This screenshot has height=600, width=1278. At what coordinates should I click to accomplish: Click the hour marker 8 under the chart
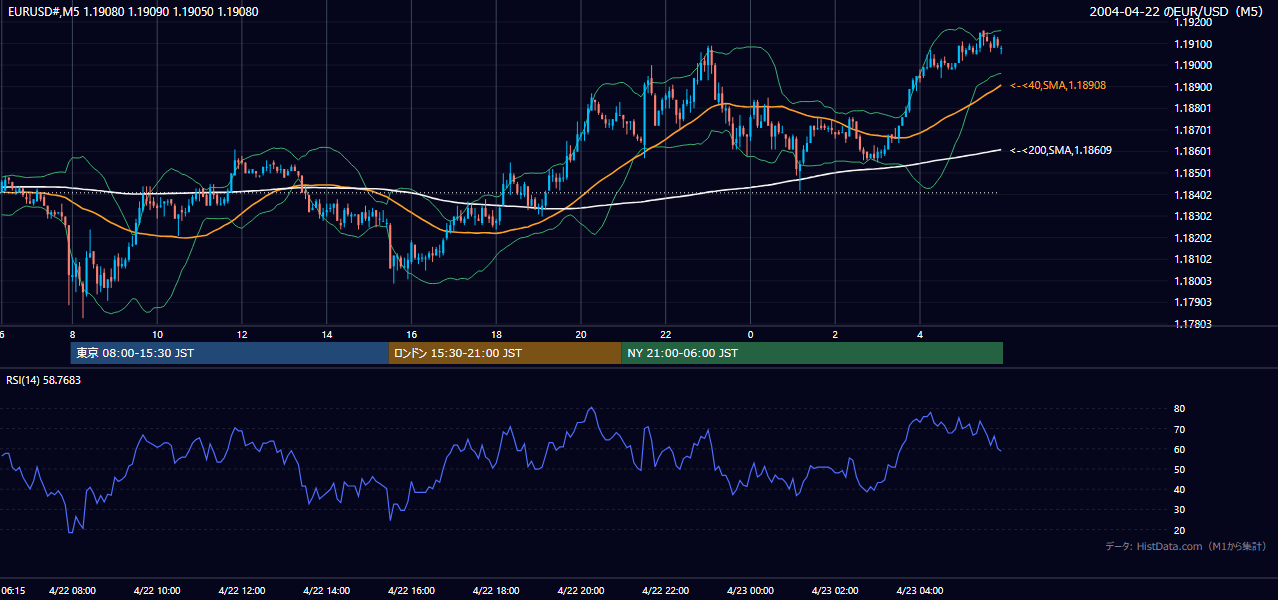(x=72, y=334)
